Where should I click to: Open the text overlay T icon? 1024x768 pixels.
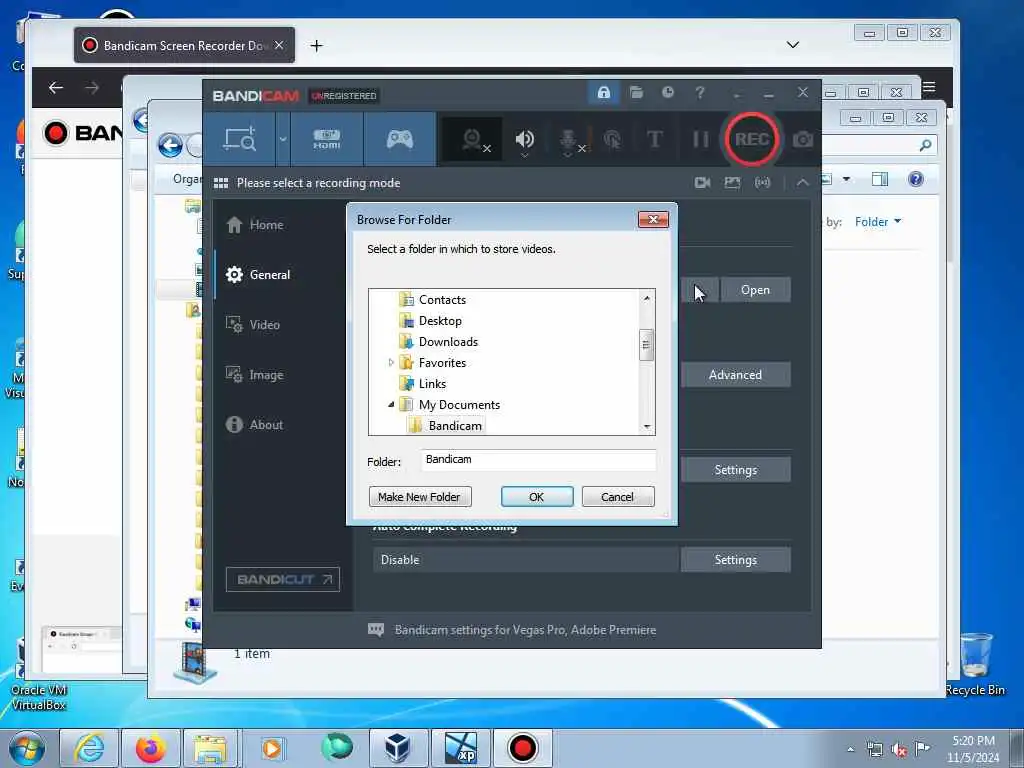coord(654,139)
